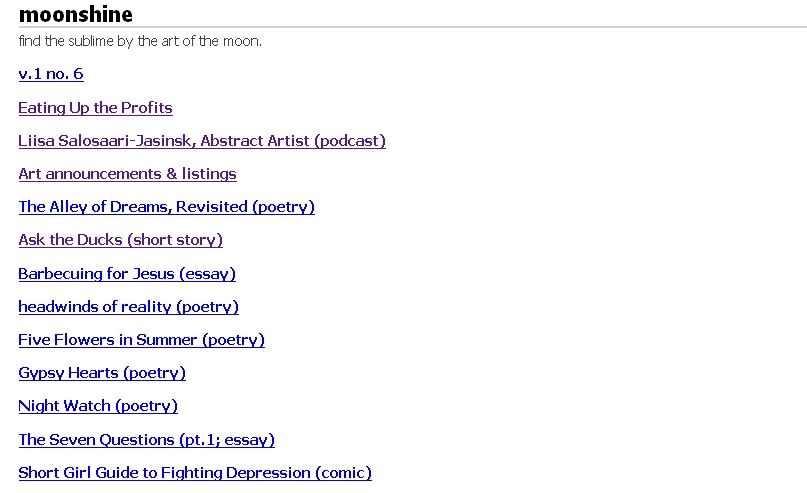Image resolution: width=807 pixels, height=493 pixels.
Task: Open The Seven Questions part 1 essay
Action: coord(146,440)
